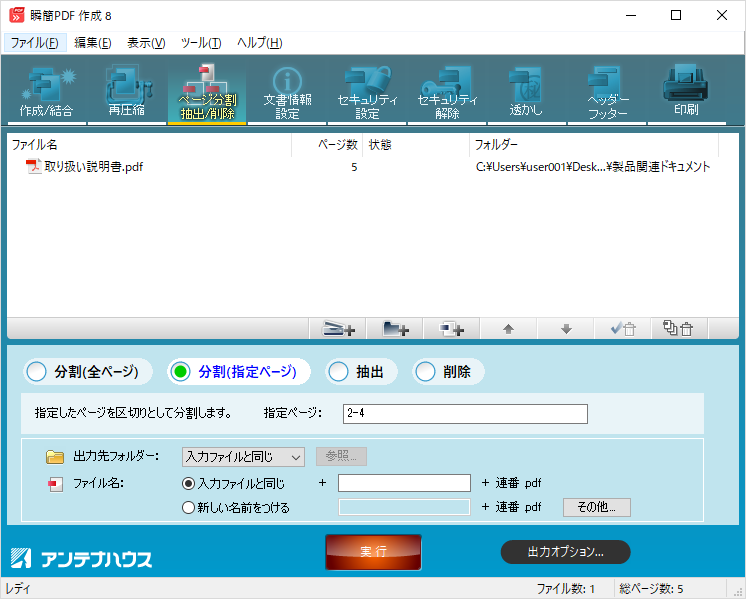Click the folder path C:¥Users¥user001
The height and width of the screenshot is (599, 746).
tap(593, 167)
